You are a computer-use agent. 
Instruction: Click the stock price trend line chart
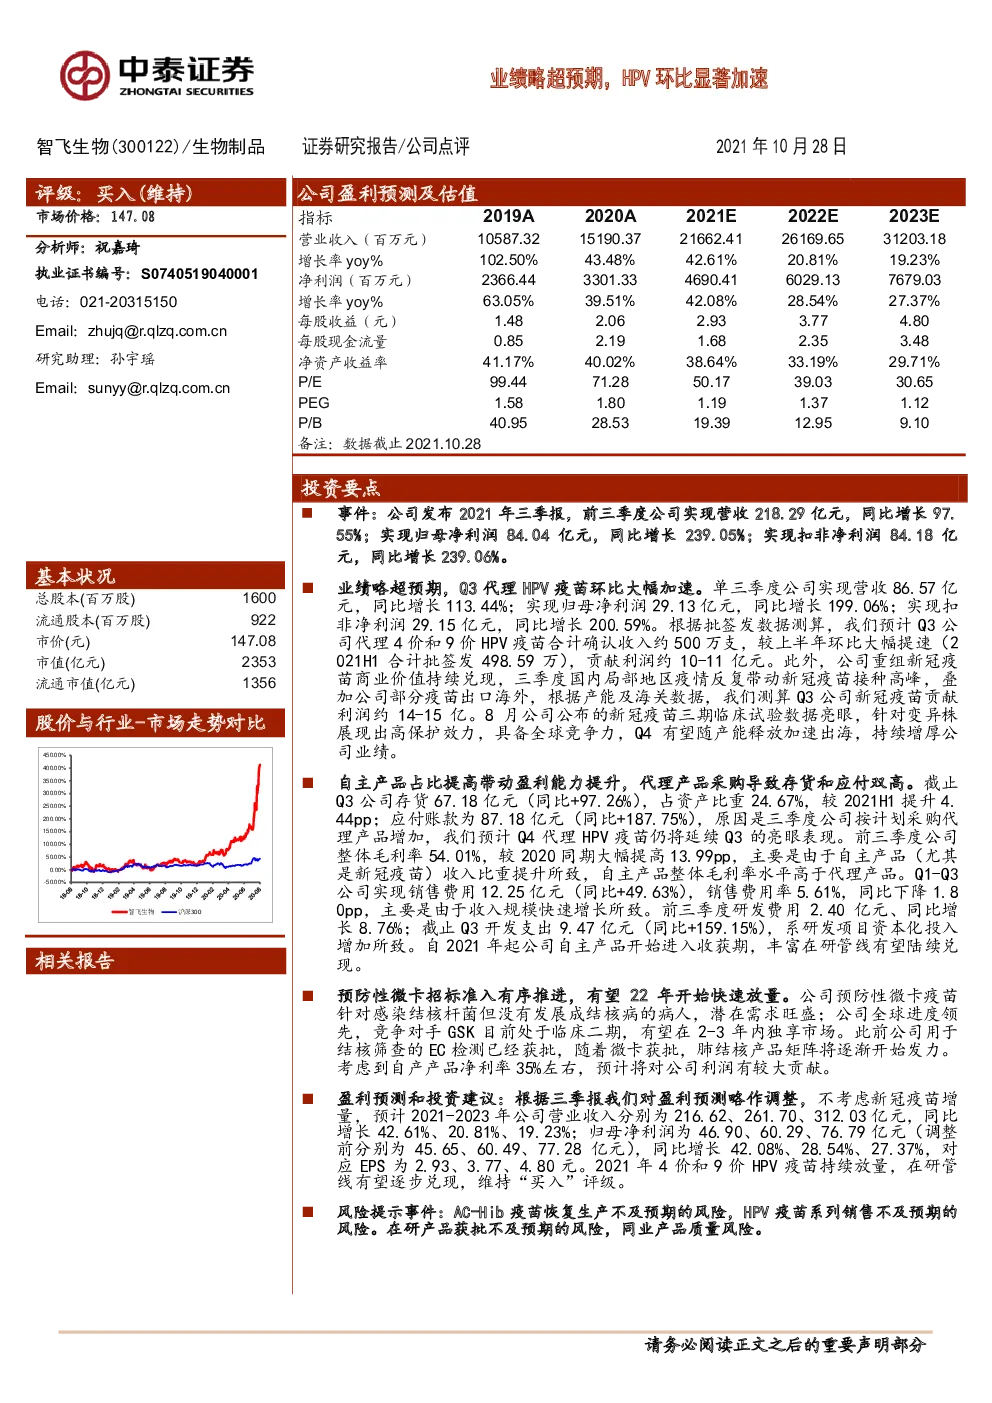tap(155, 832)
